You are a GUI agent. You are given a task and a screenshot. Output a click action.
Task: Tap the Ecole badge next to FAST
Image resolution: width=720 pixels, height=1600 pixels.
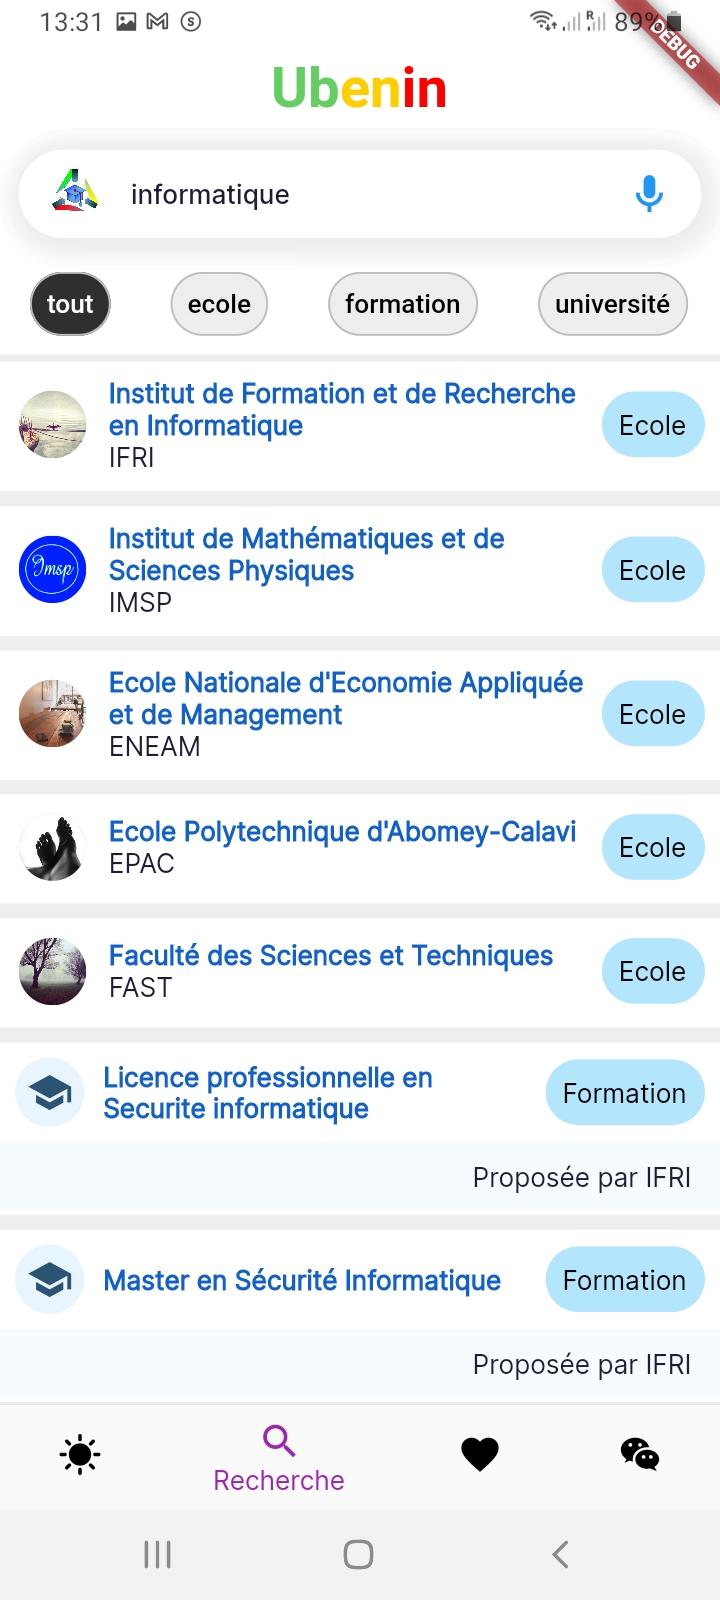[653, 971]
